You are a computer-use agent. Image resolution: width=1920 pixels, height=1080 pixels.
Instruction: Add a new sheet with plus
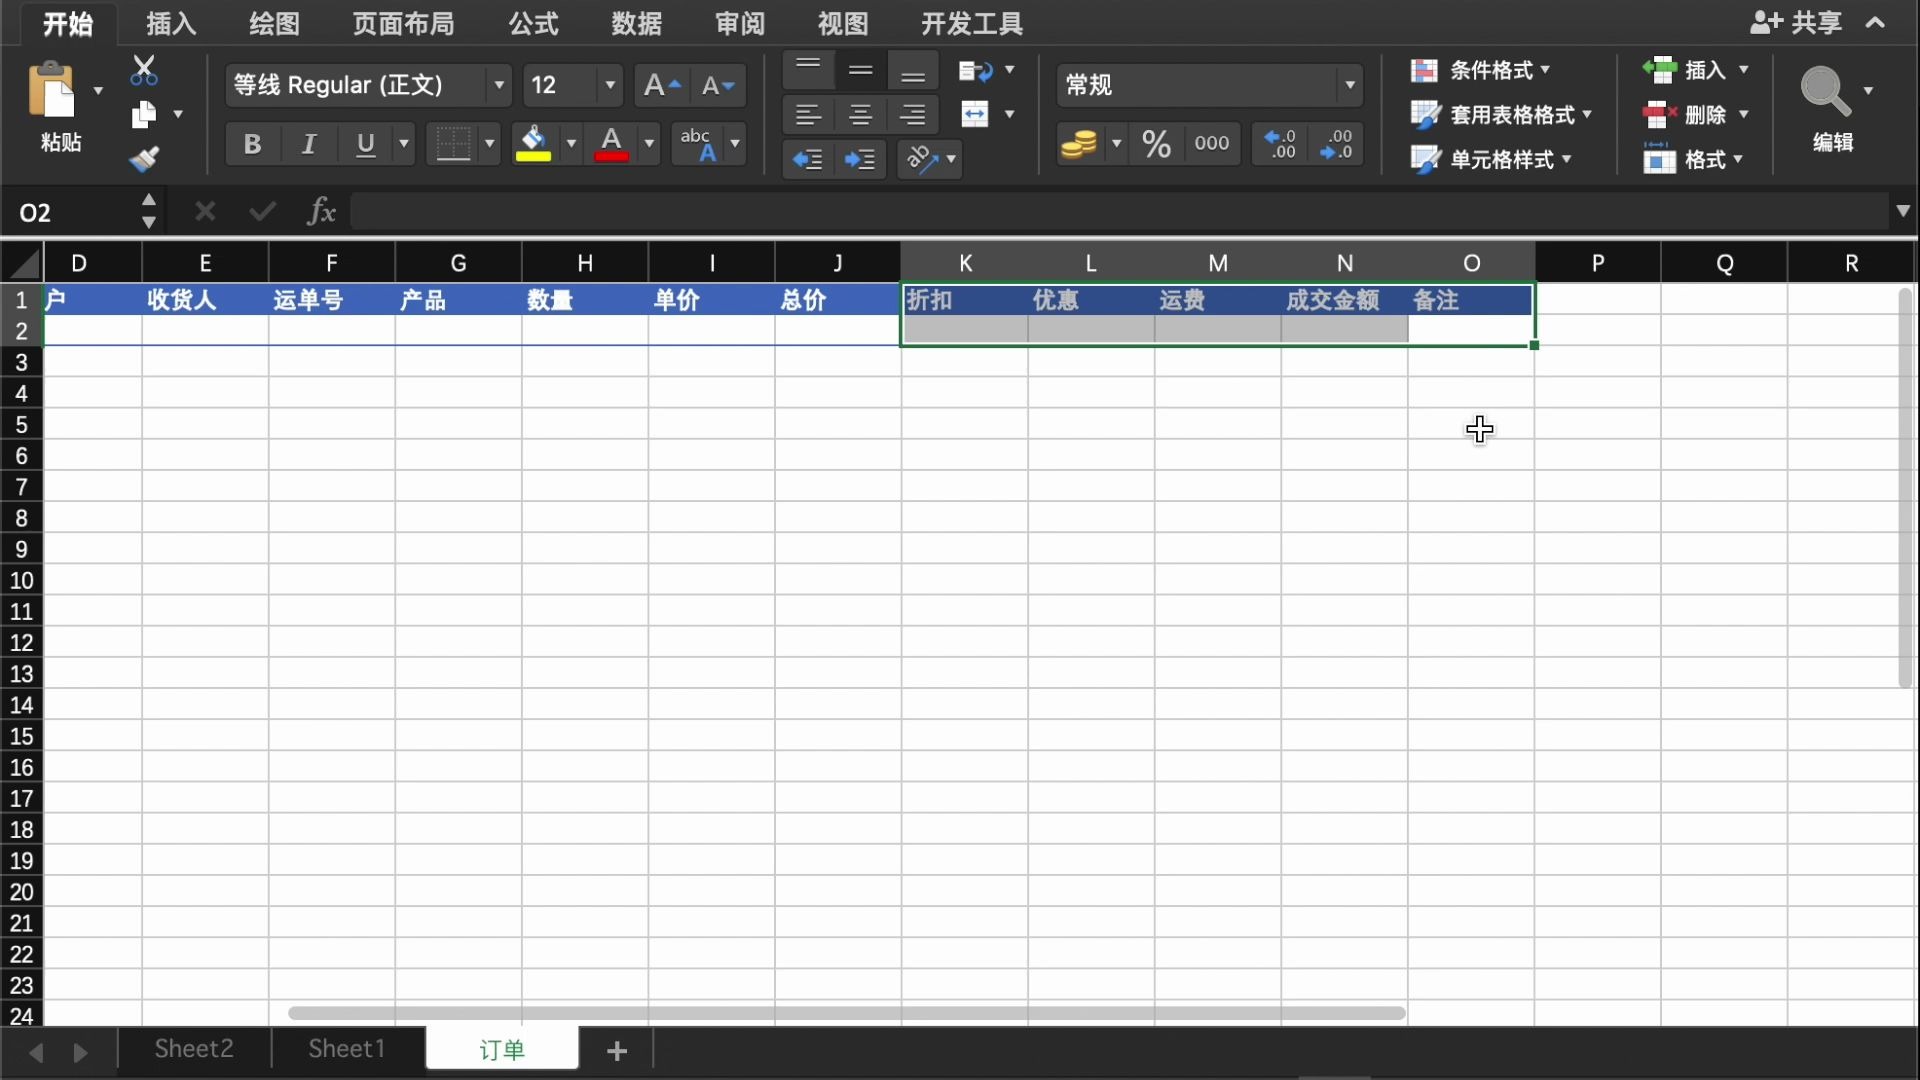pyautogui.click(x=617, y=1050)
